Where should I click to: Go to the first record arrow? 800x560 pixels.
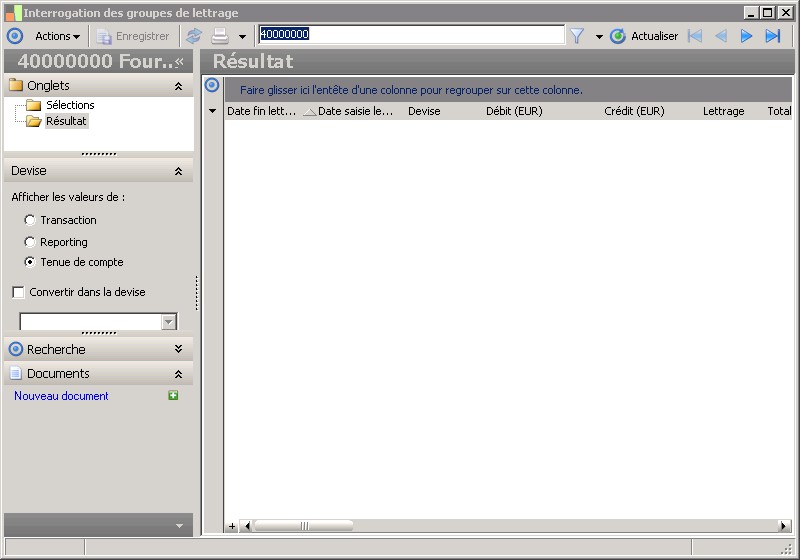click(x=695, y=36)
